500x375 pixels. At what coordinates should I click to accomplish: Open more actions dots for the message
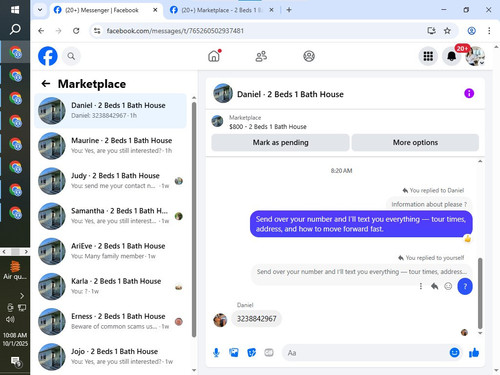coord(421,286)
